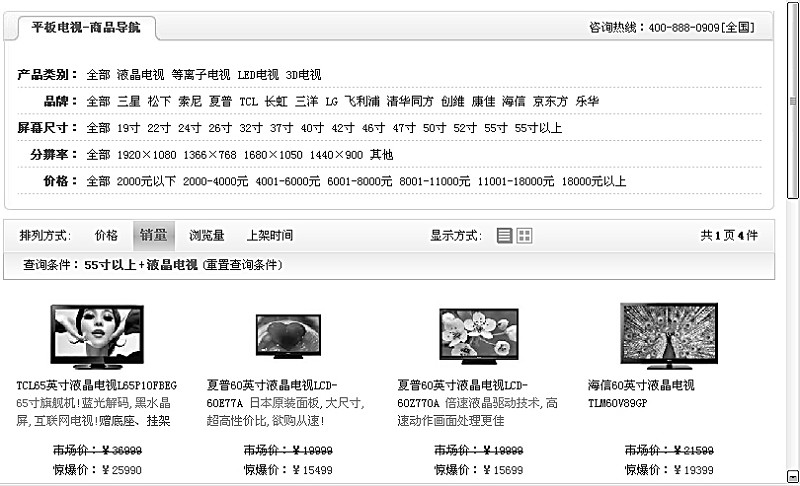800x486 pixels.
Task: Filter brand by 乐华
Action: click(587, 101)
